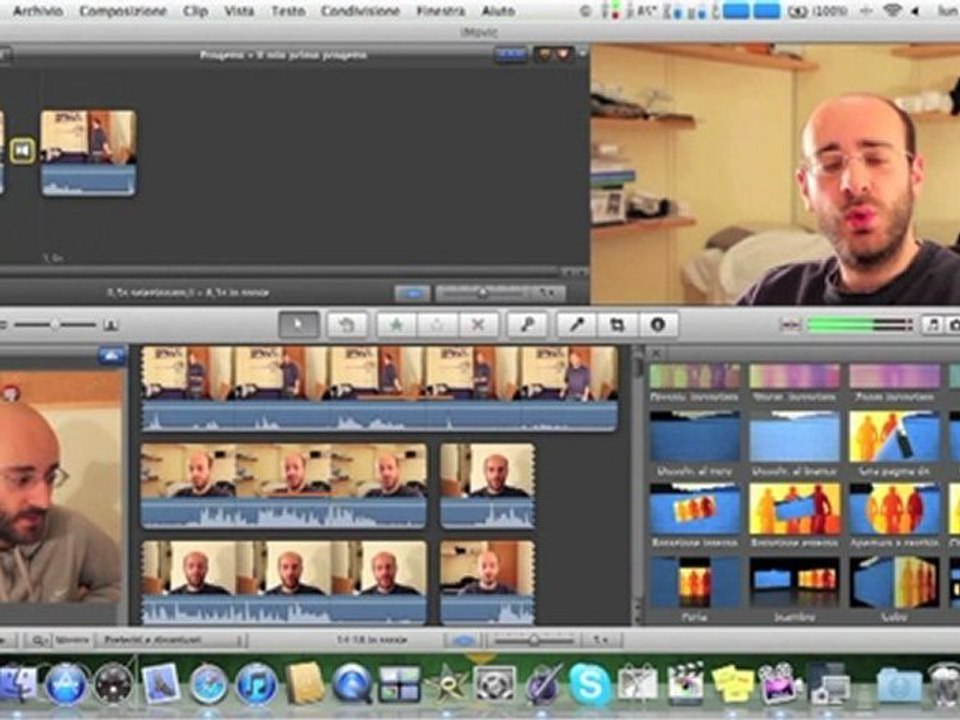Toggle audio skimming button left of meter
This screenshot has height=720, width=960.
click(x=790, y=324)
